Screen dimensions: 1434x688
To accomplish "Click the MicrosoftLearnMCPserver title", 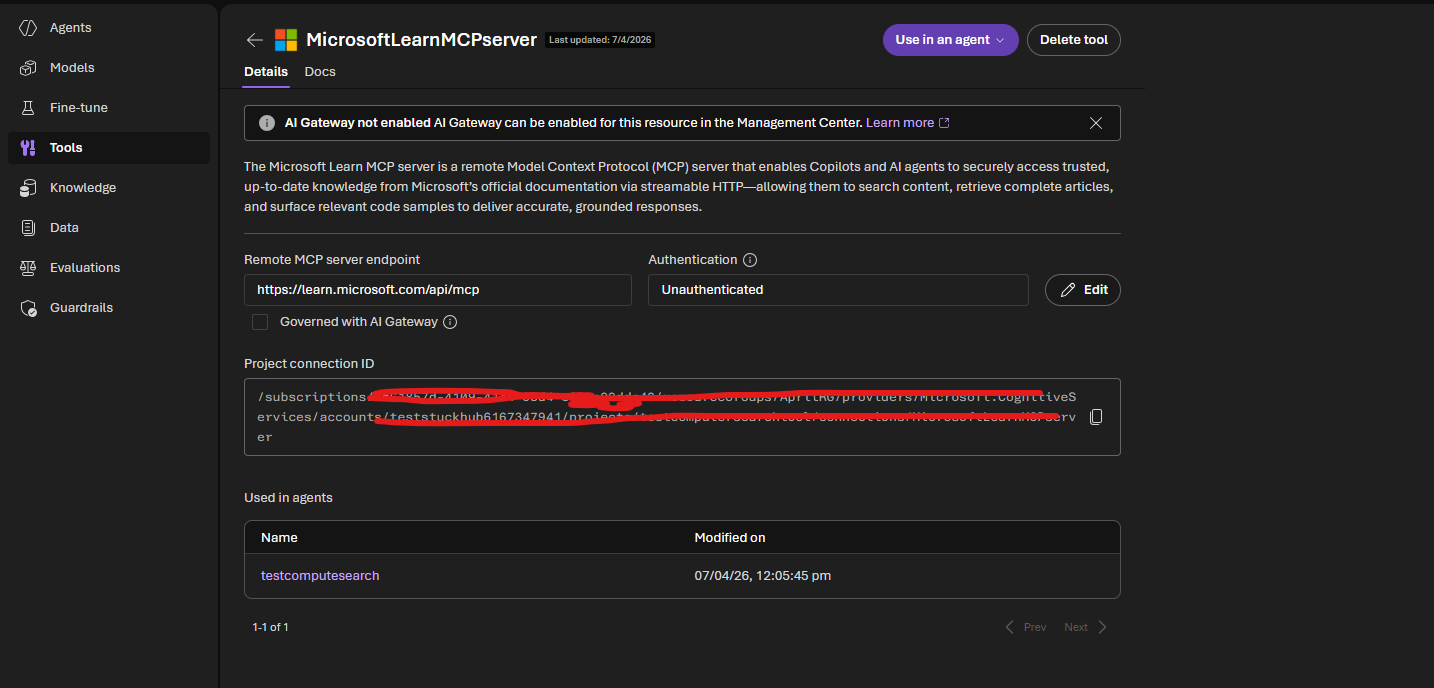I will [422, 40].
